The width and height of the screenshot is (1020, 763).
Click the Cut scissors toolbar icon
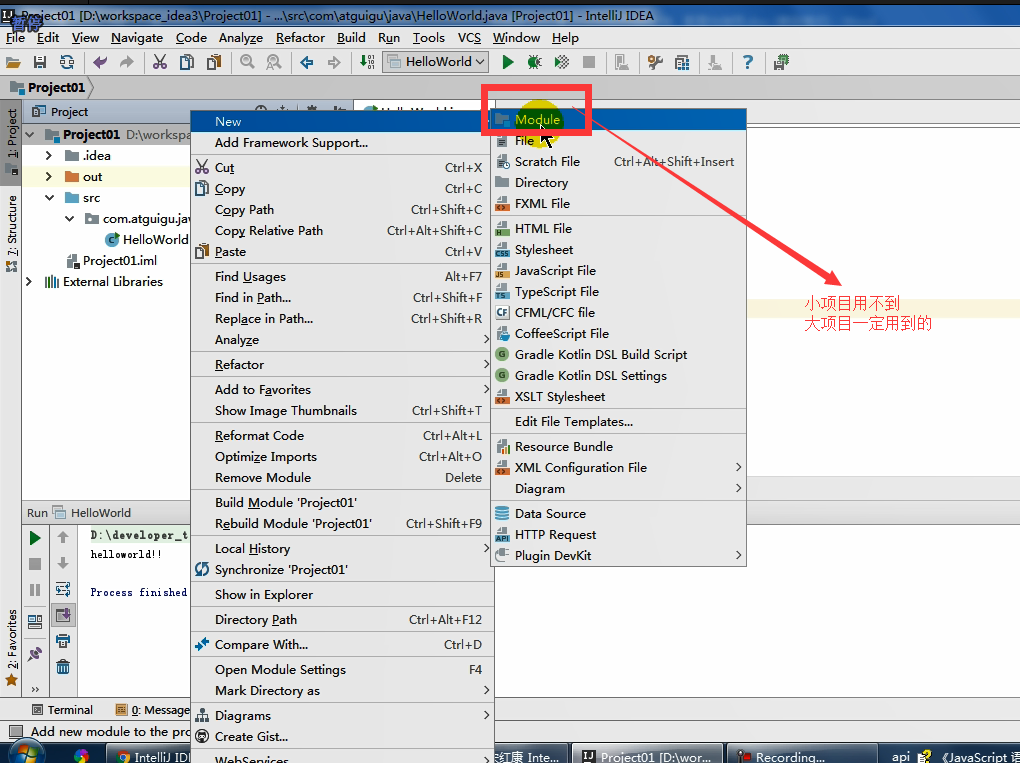pos(159,62)
